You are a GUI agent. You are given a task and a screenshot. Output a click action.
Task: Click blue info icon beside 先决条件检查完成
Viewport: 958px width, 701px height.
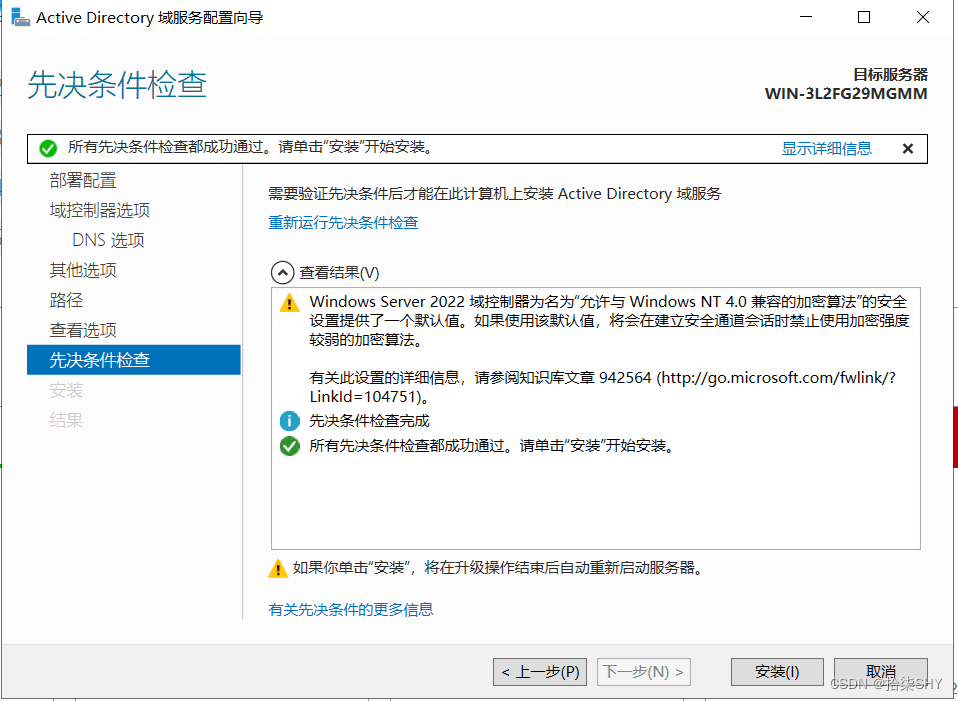[x=290, y=421]
